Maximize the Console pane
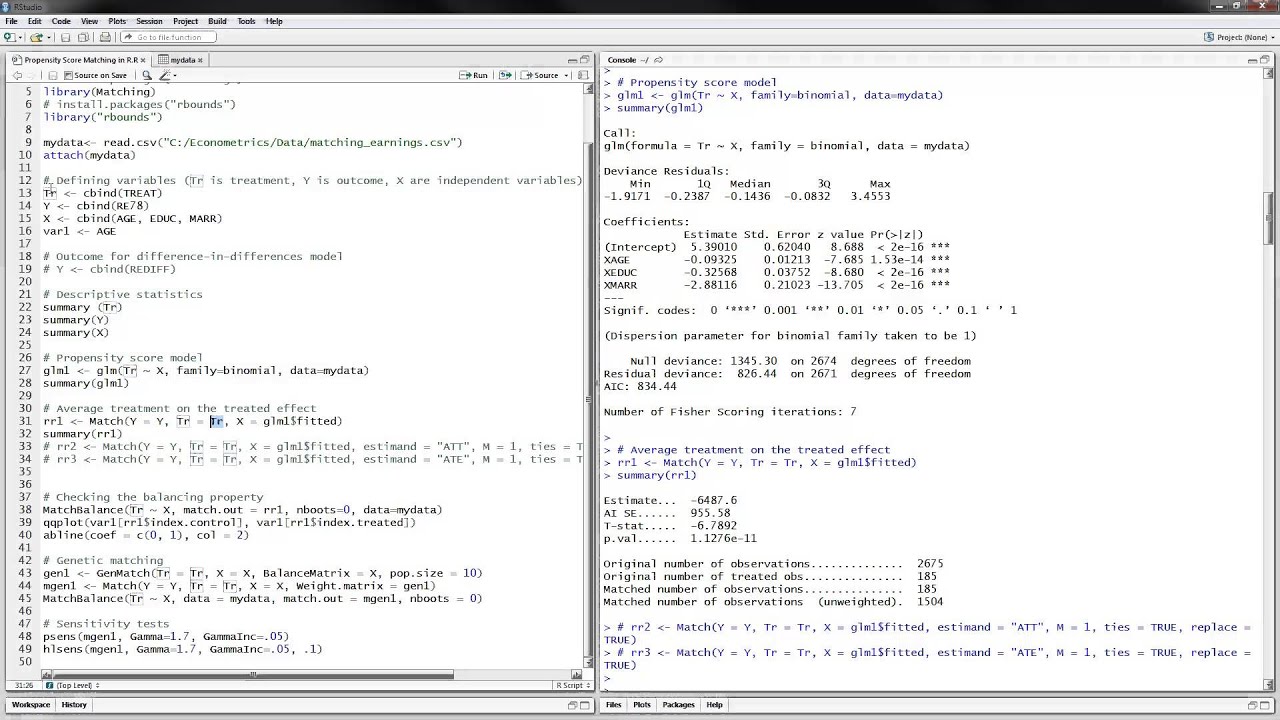The width and height of the screenshot is (1280, 720). [1265, 60]
